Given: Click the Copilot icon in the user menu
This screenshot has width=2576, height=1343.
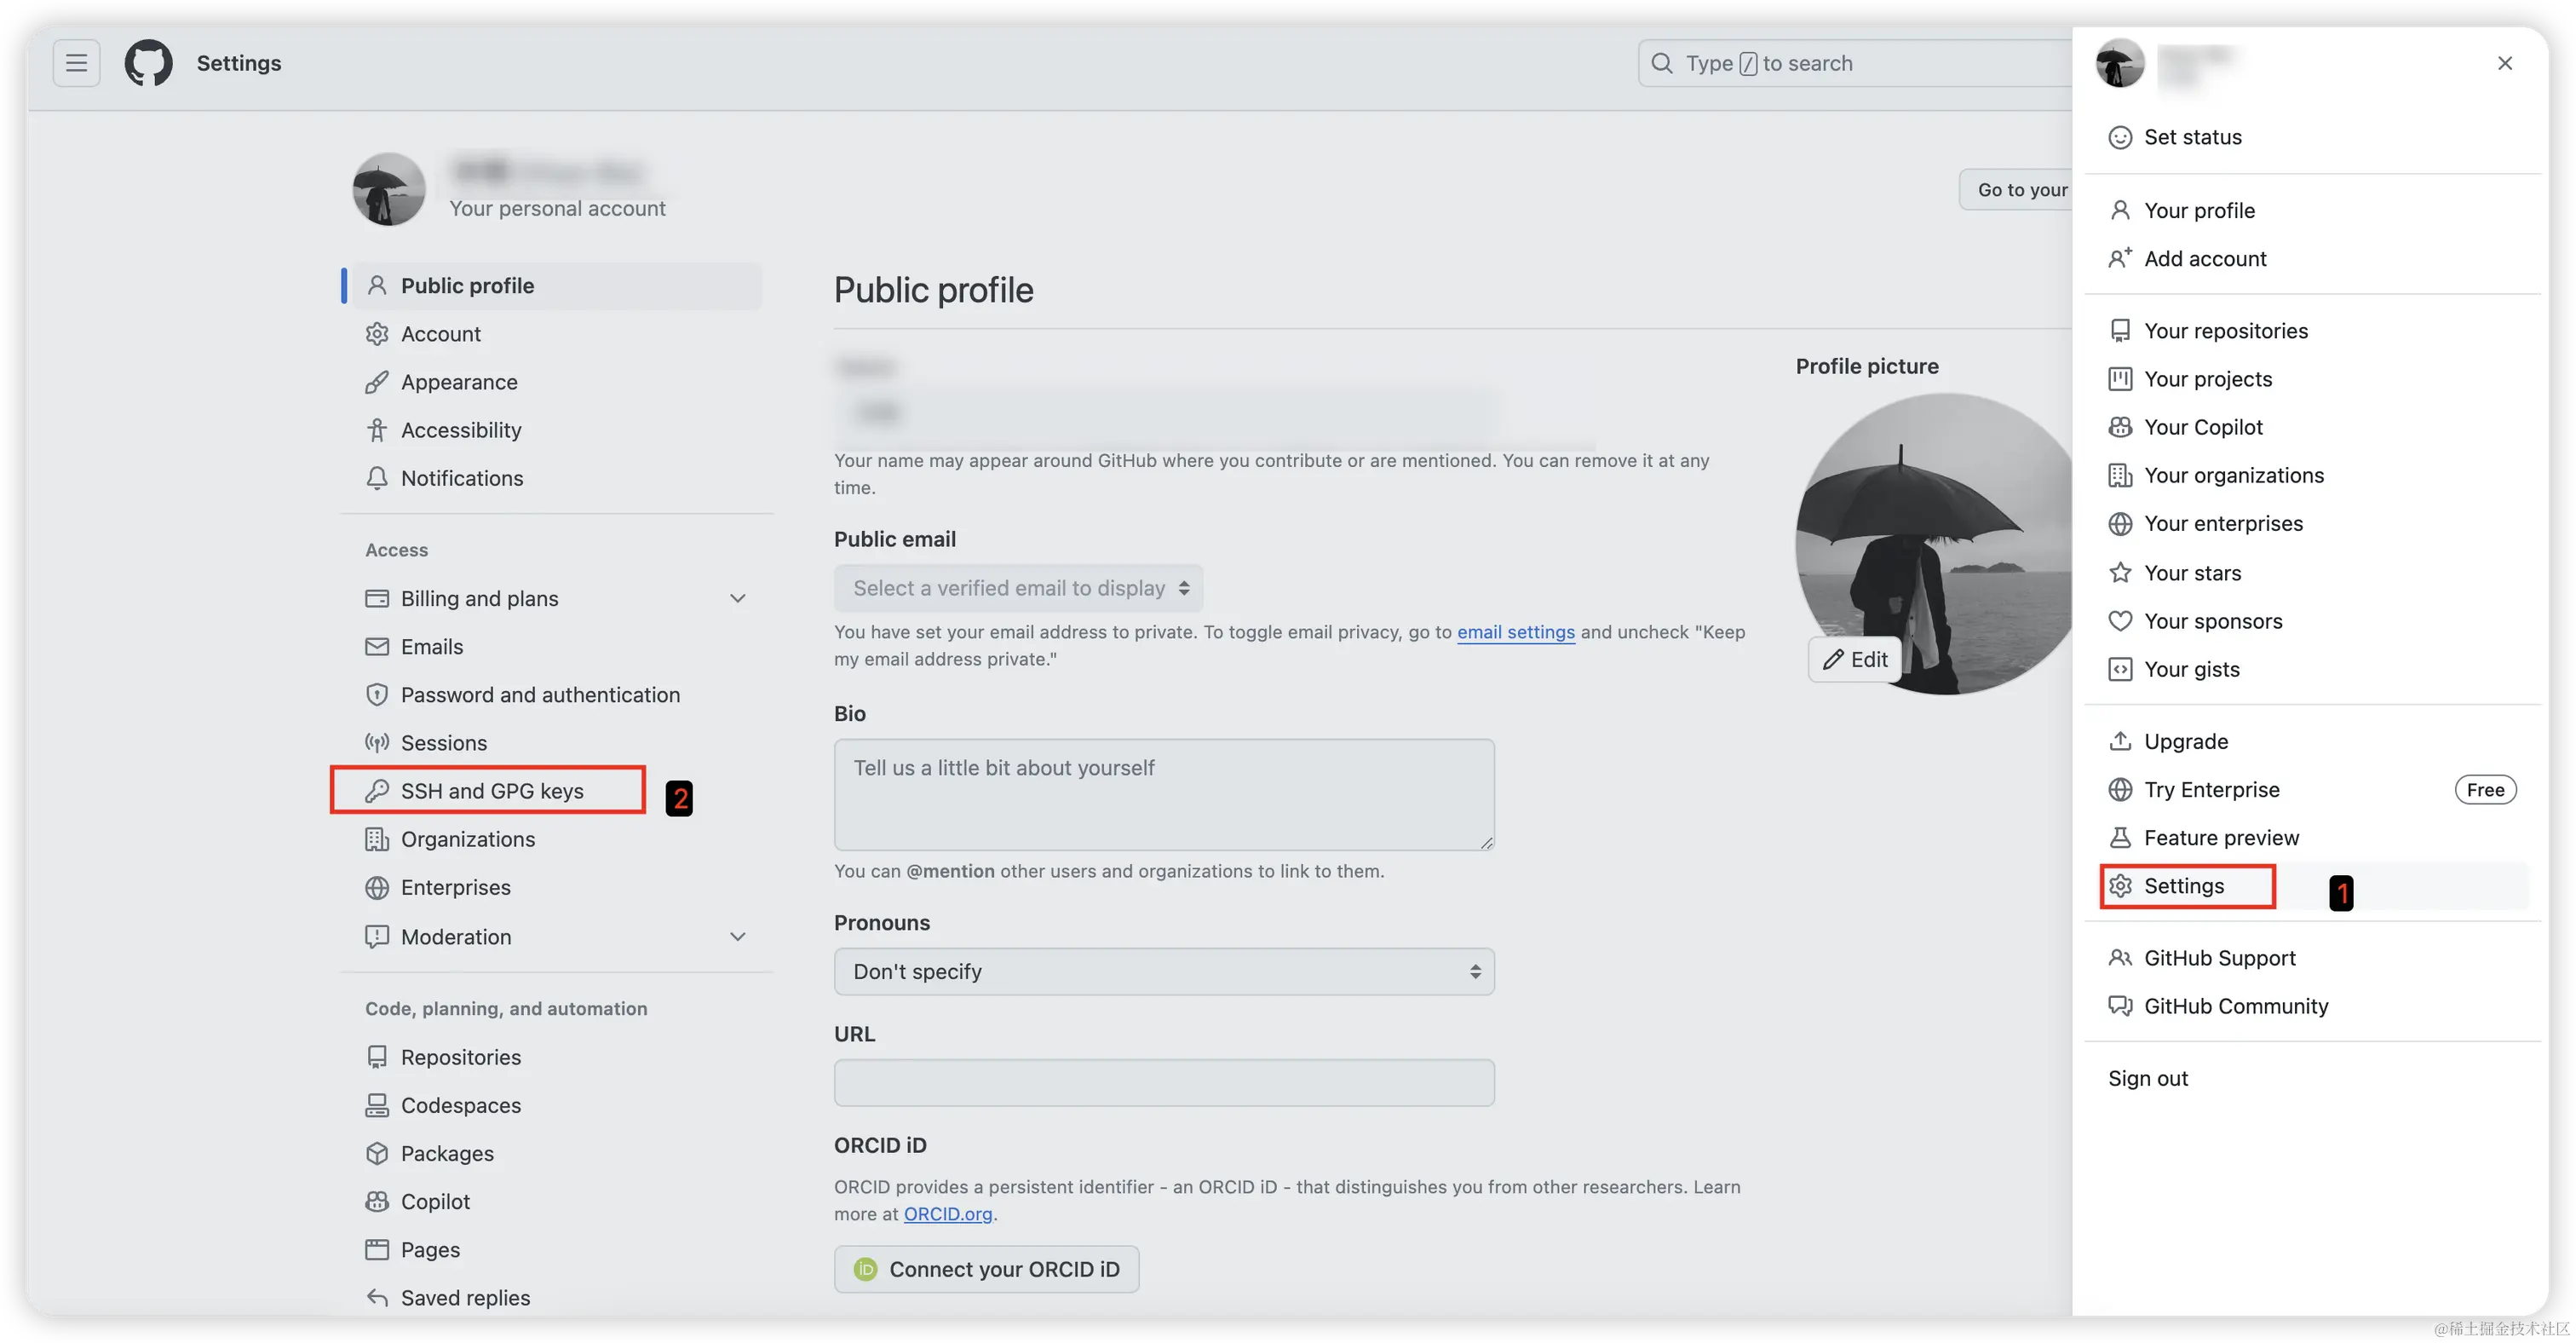Looking at the screenshot, I should [x=2120, y=427].
